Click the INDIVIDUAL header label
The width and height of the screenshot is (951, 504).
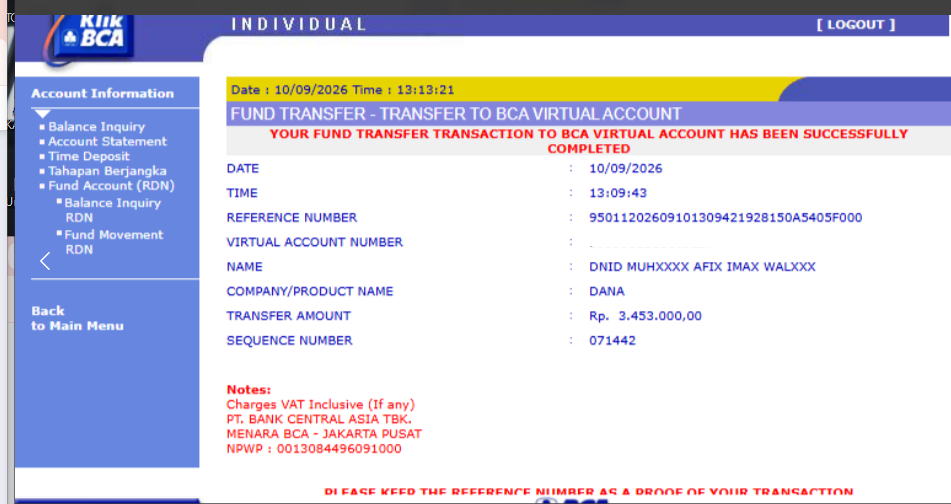pos(298,24)
